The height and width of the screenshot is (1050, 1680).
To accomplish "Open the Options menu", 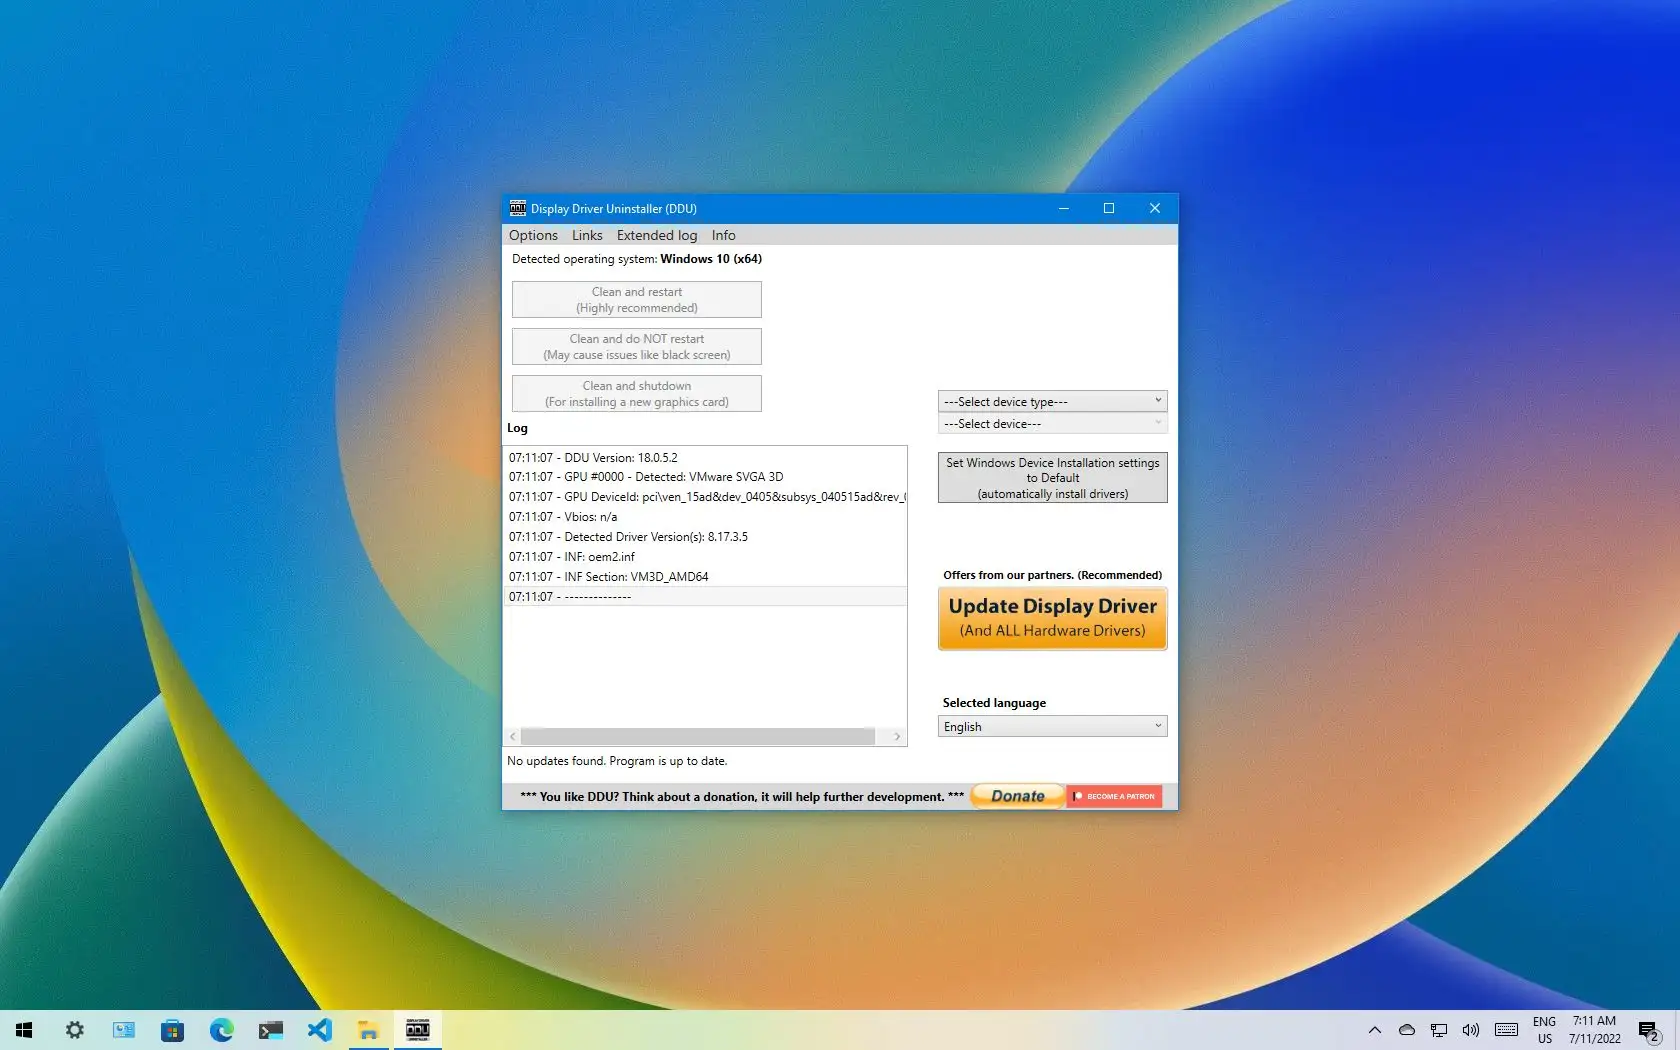I will 532,235.
